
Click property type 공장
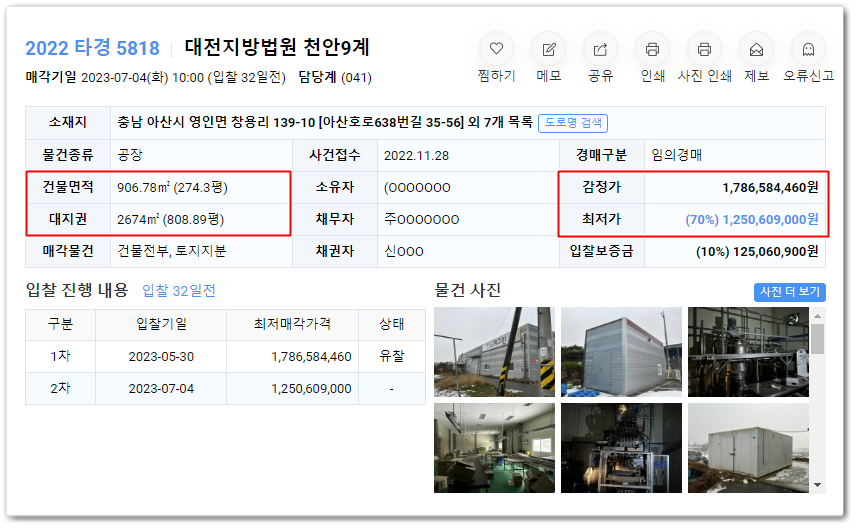point(130,156)
